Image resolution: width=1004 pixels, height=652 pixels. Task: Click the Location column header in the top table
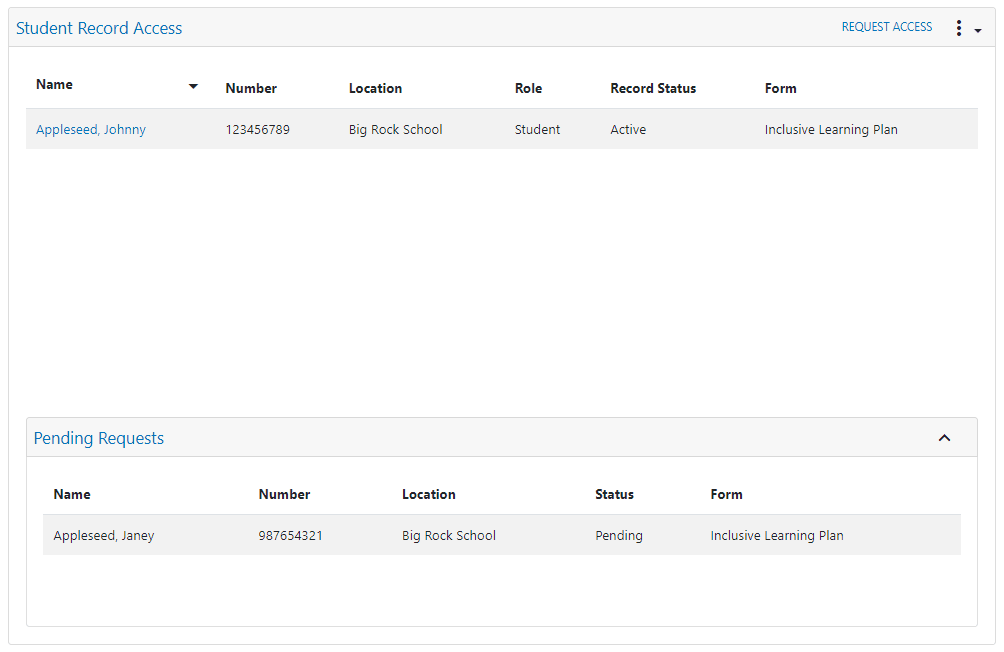click(x=375, y=88)
